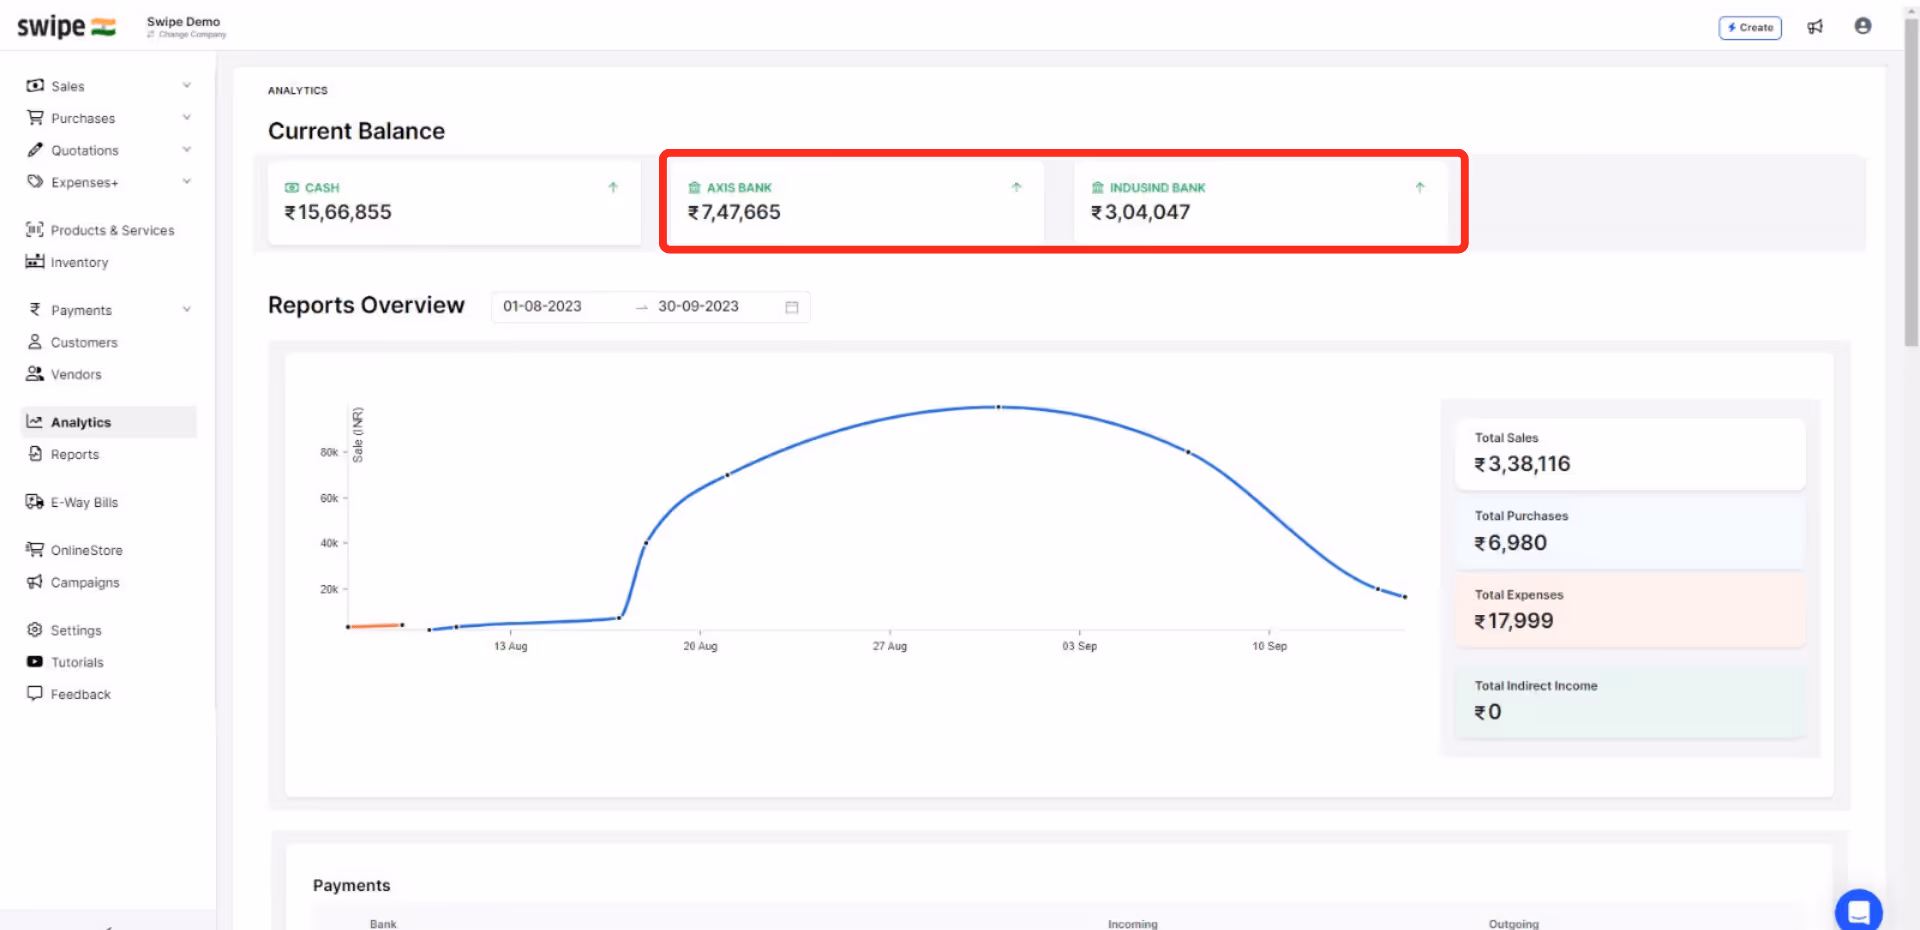The width and height of the screenshot is (1920, 930).
Task: Click the Axis Bank up arrow
Action: click(1017, 187)
